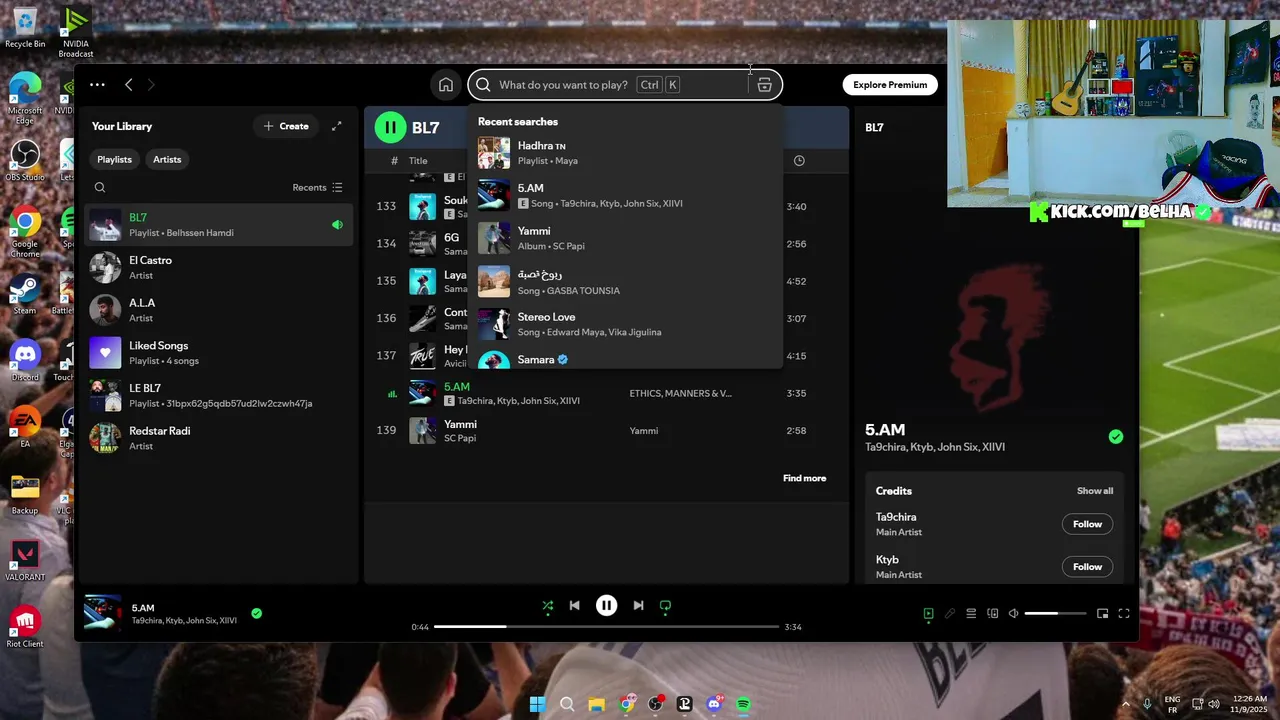Select Hadhra TN playlist from recent searches

[625, 153]
